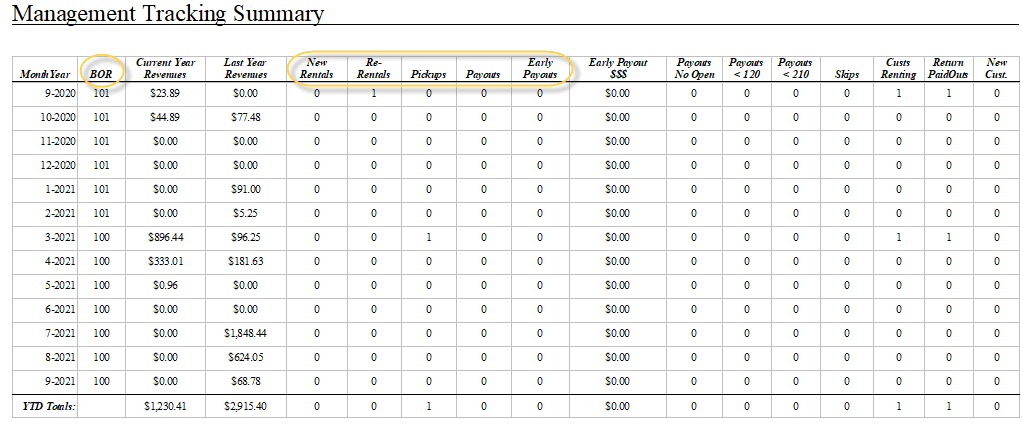Image resolution: width=1023 pixels, height=425 pixels.
Task: Click the Last Year Revenues header
Action: [245, 68]
